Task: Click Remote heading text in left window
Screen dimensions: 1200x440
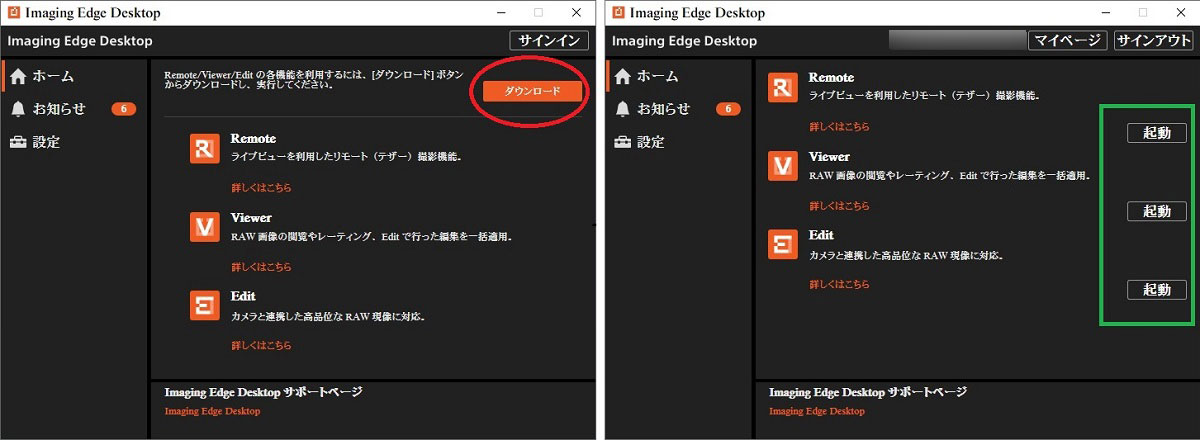Action: [253, 138]
